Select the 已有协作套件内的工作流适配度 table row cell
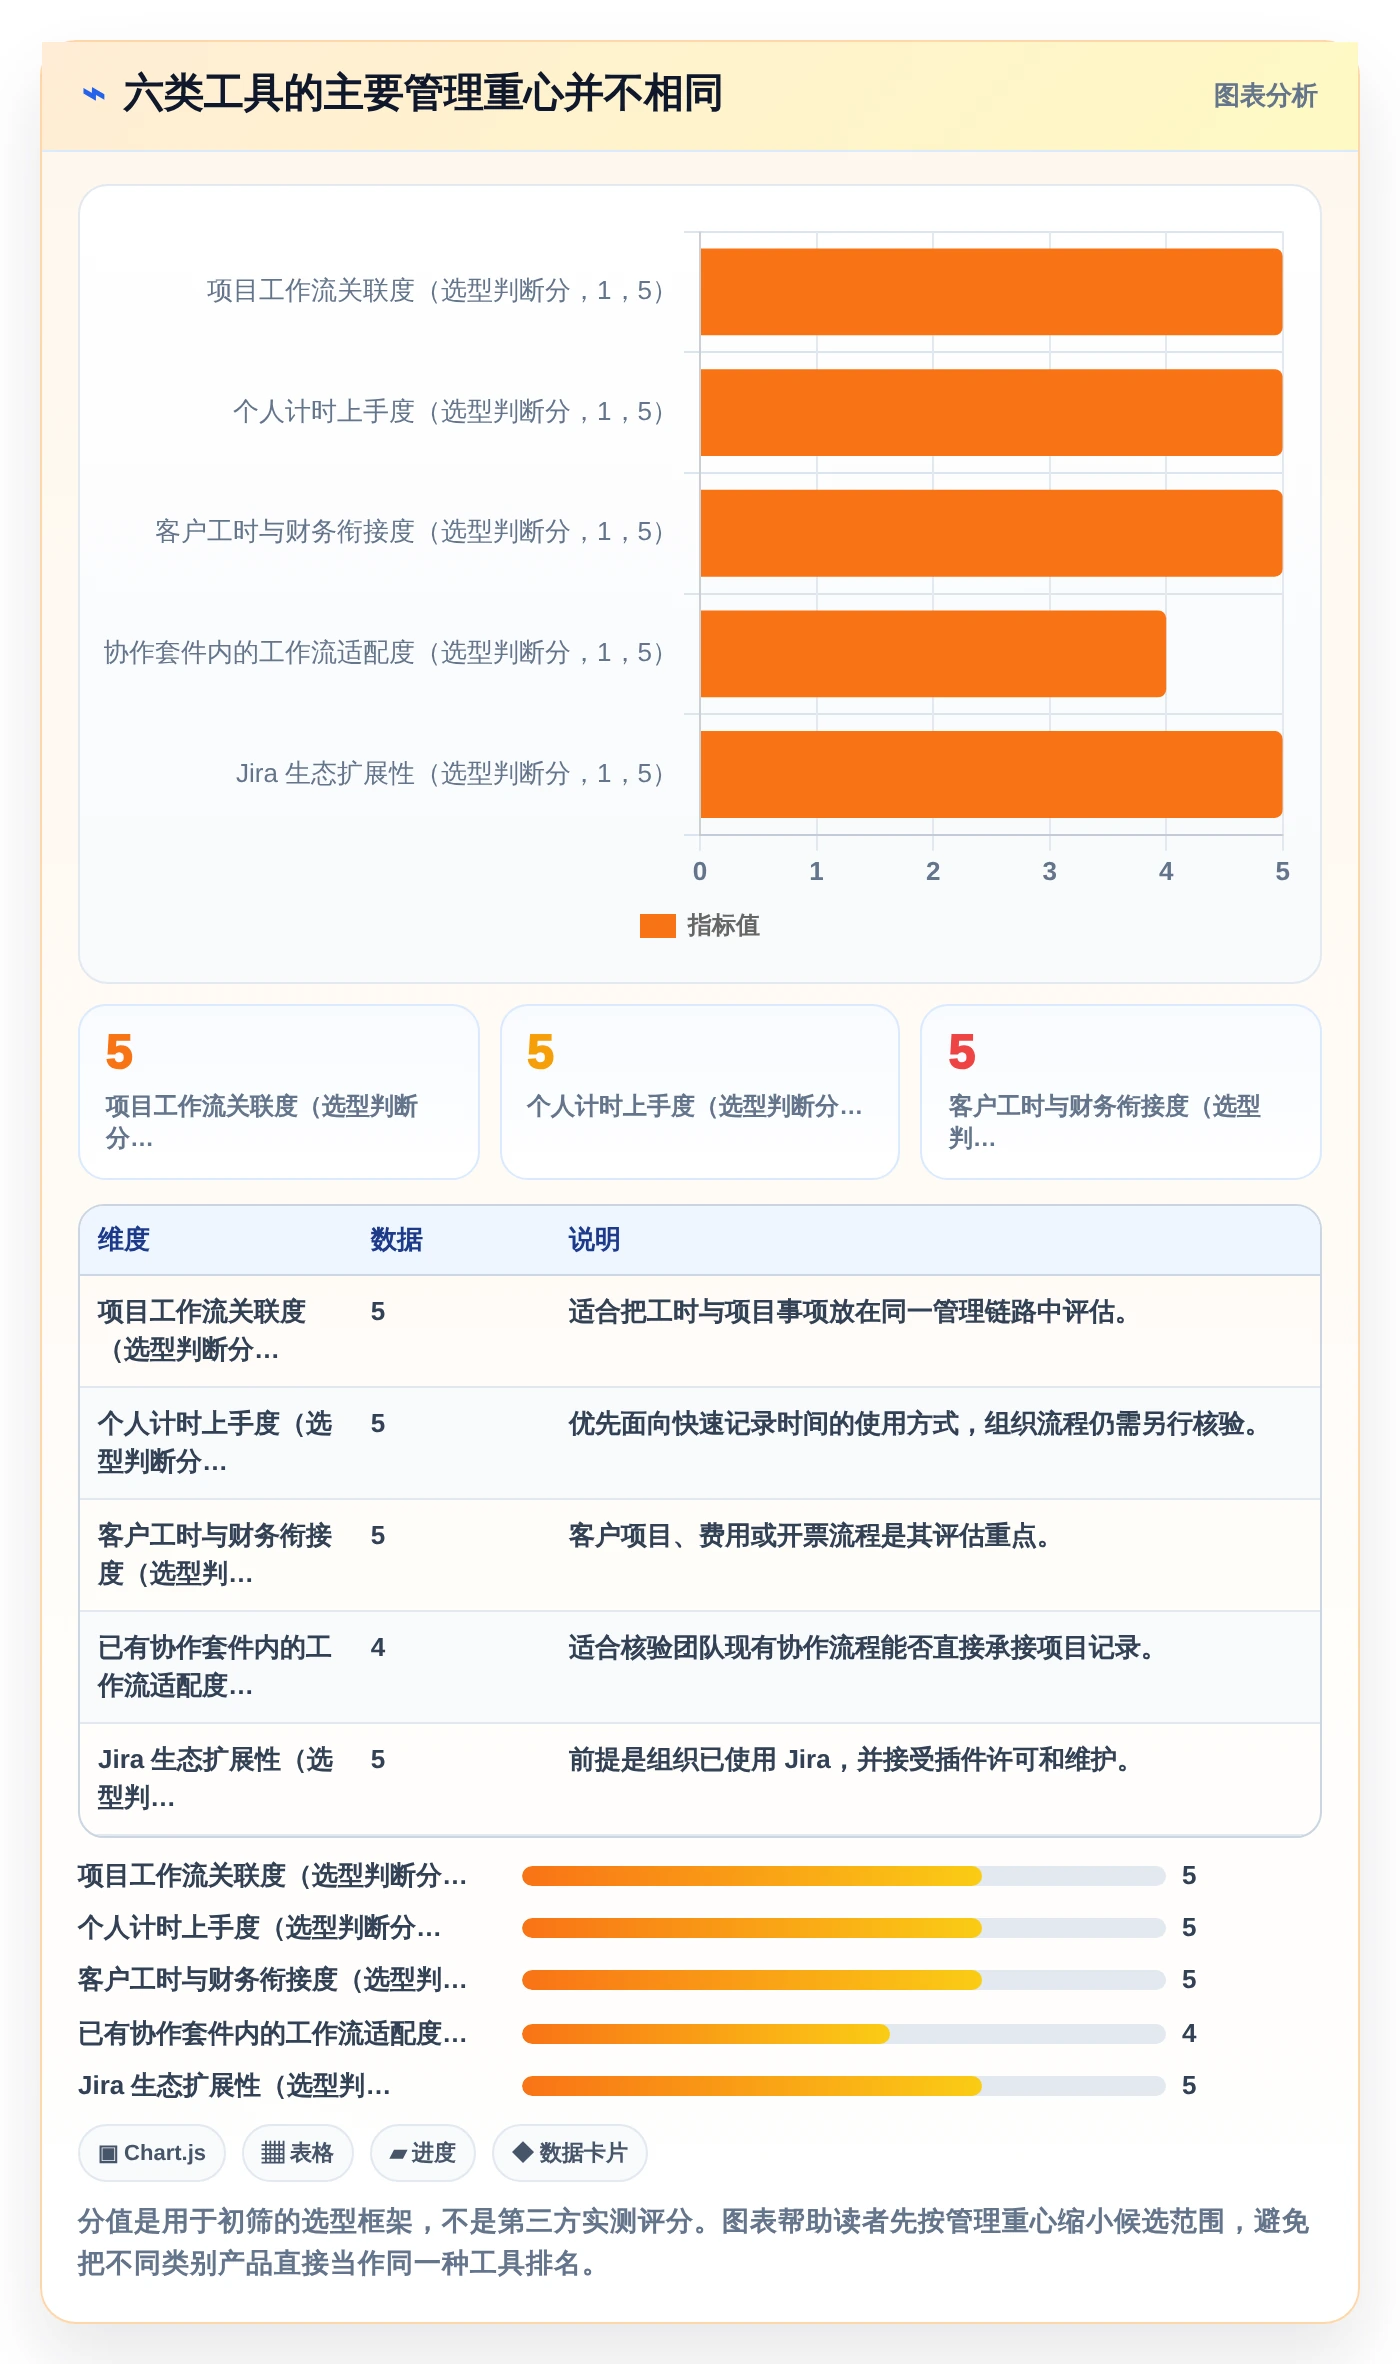The image size is (1400, 2364). pos(216,1667)
